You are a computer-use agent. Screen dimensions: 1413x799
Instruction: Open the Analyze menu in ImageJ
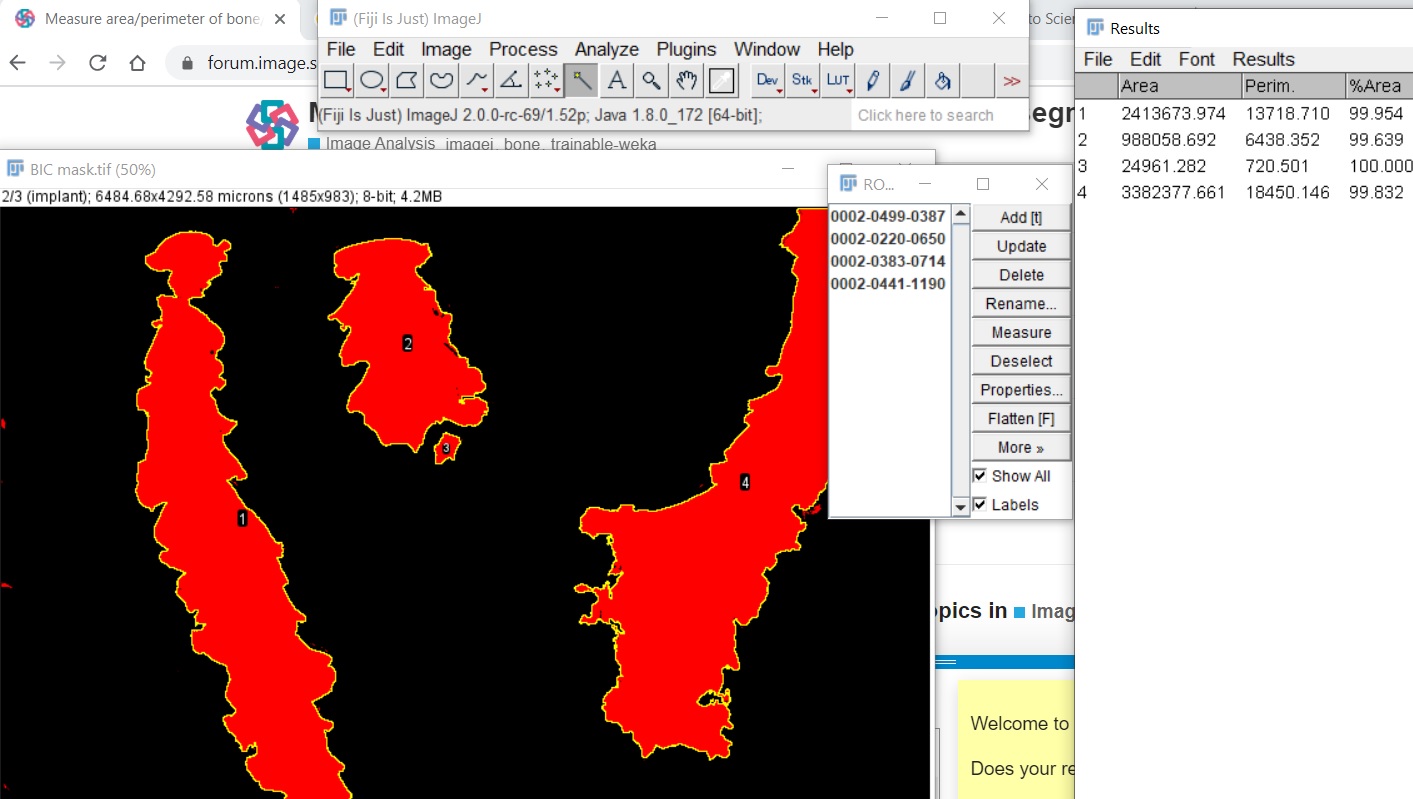[606, 49]
